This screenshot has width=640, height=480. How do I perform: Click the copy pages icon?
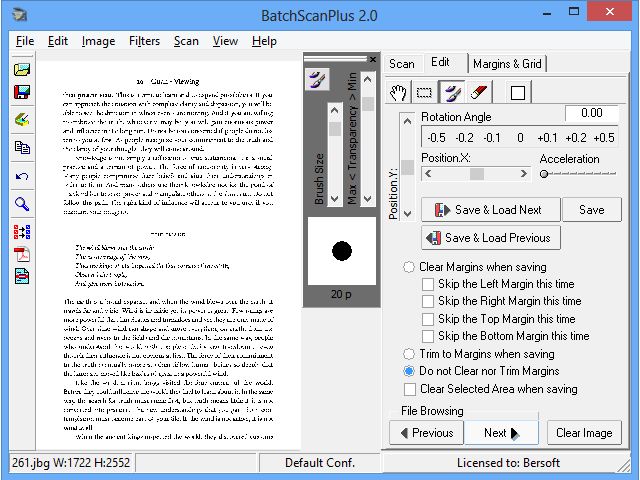pyautogui.click(x=22, y=147)
